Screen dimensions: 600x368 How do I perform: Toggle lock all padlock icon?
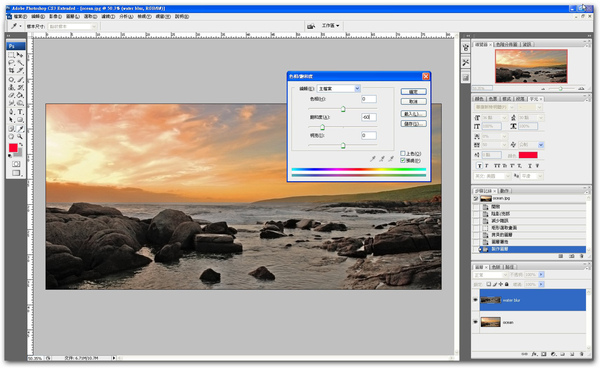coord(507,284)
